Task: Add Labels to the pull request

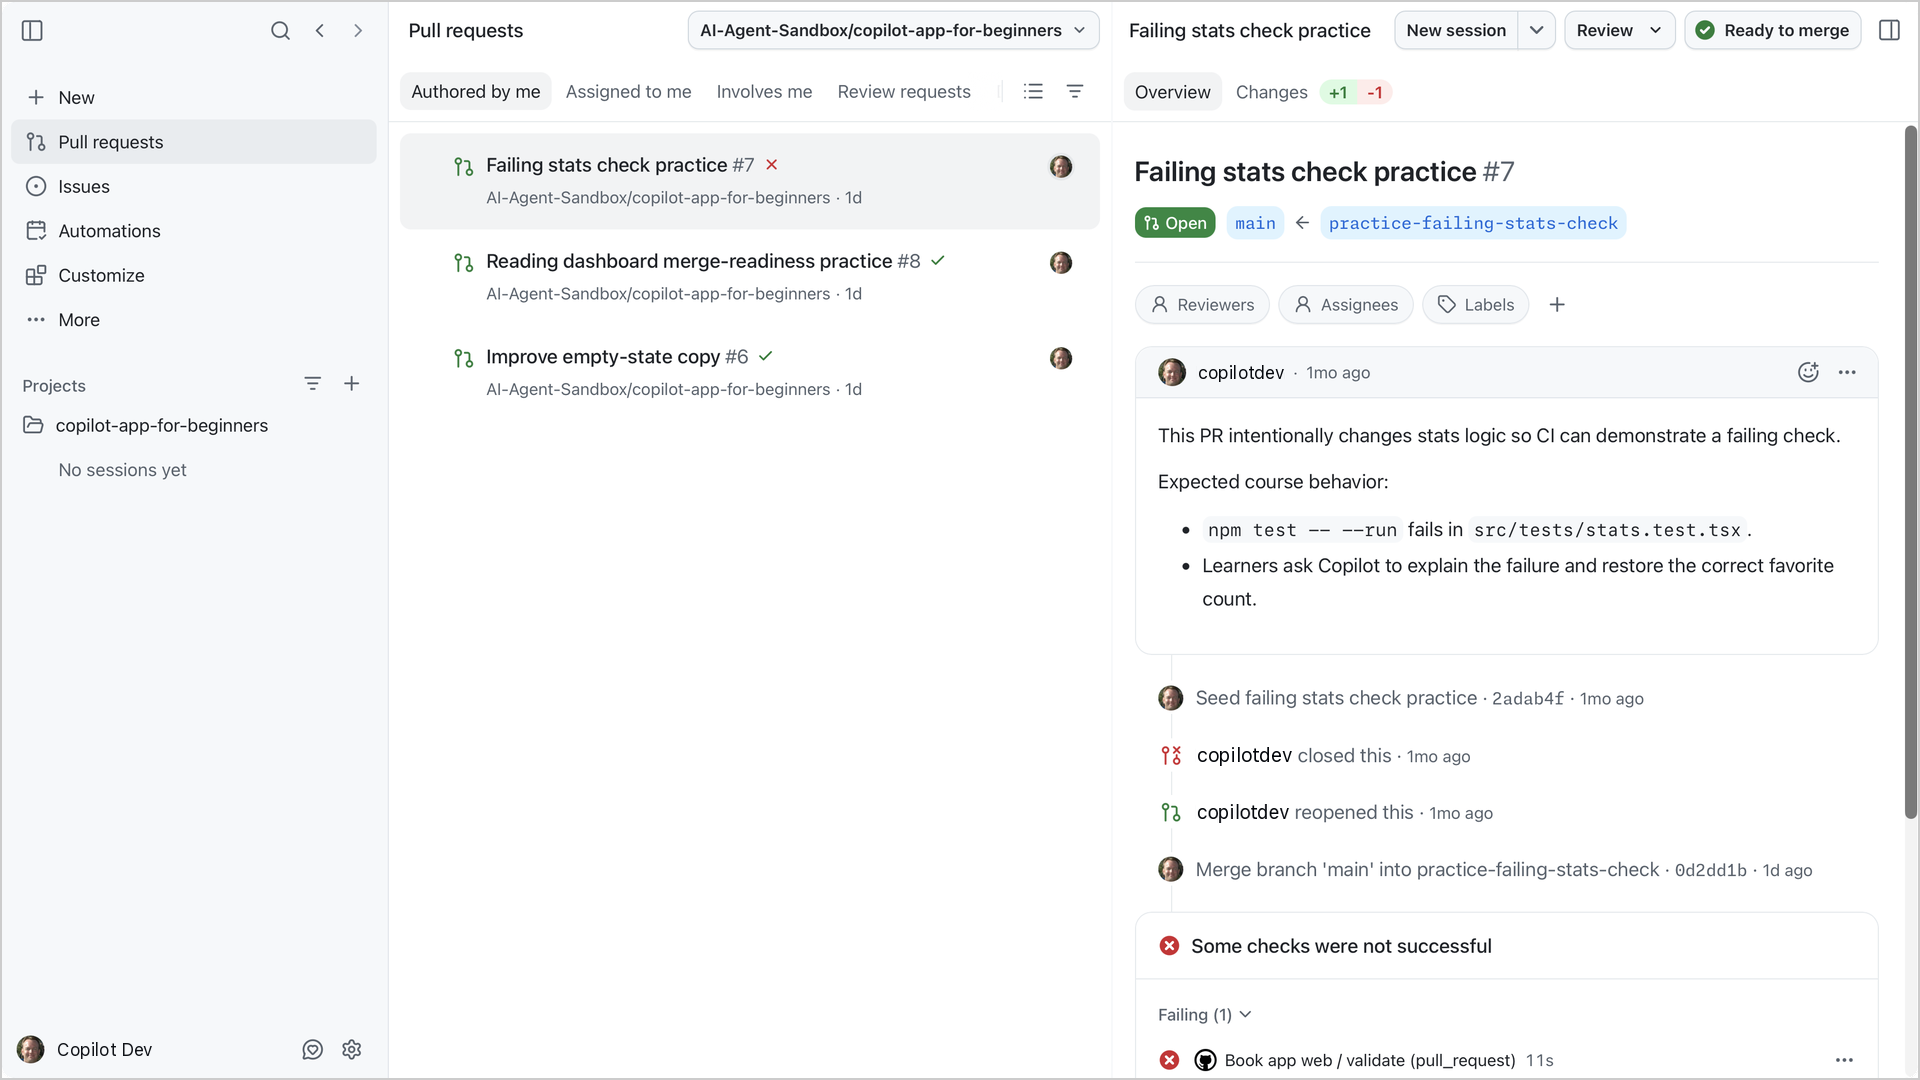Action: coord(1476,305)
